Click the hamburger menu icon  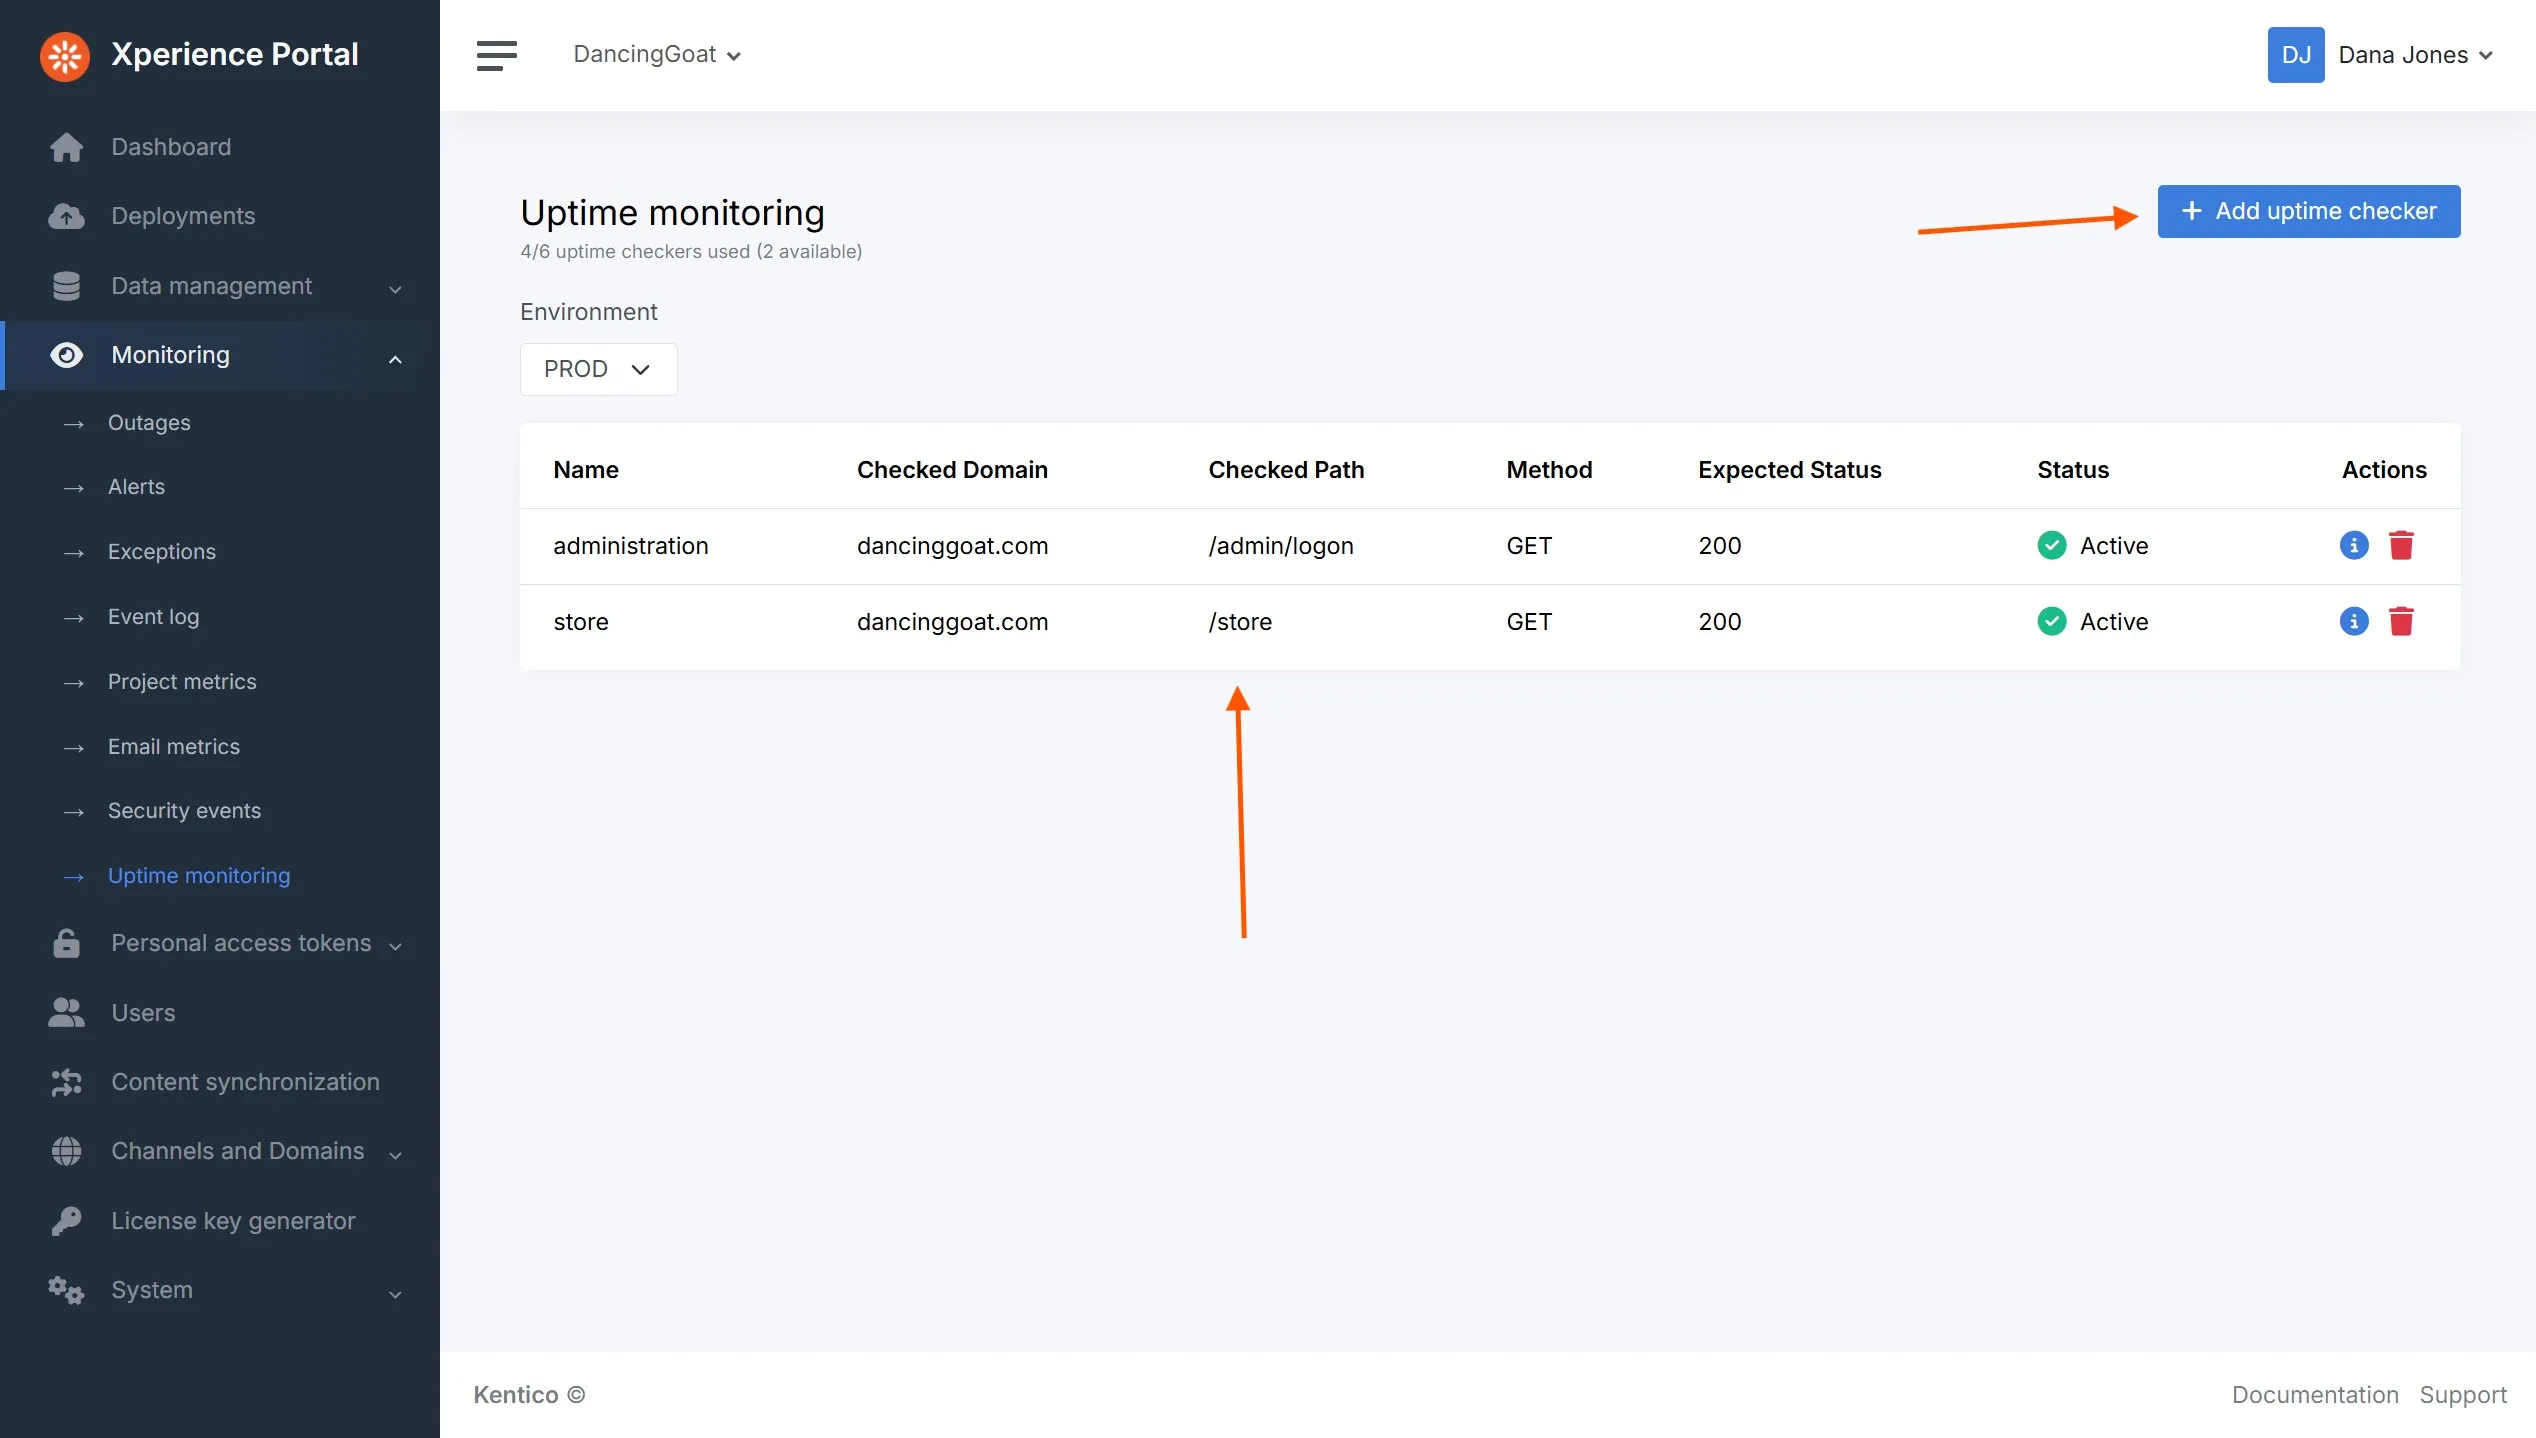point(496,55)
